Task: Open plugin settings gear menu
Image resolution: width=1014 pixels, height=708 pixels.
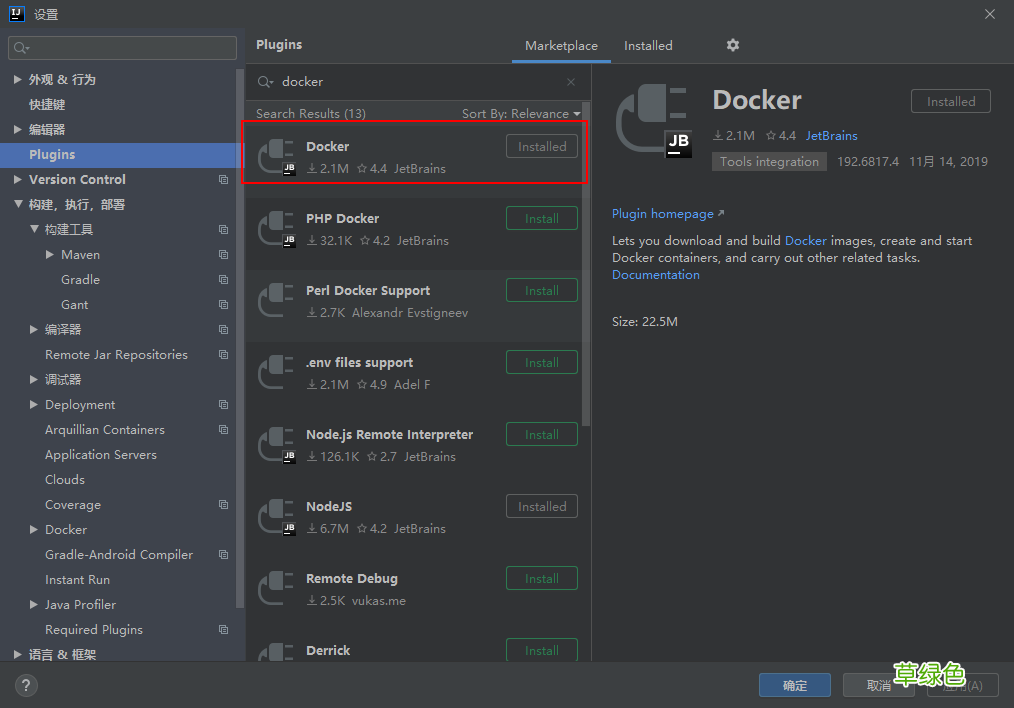Action: pyautogui.click(x=733, y=45)
